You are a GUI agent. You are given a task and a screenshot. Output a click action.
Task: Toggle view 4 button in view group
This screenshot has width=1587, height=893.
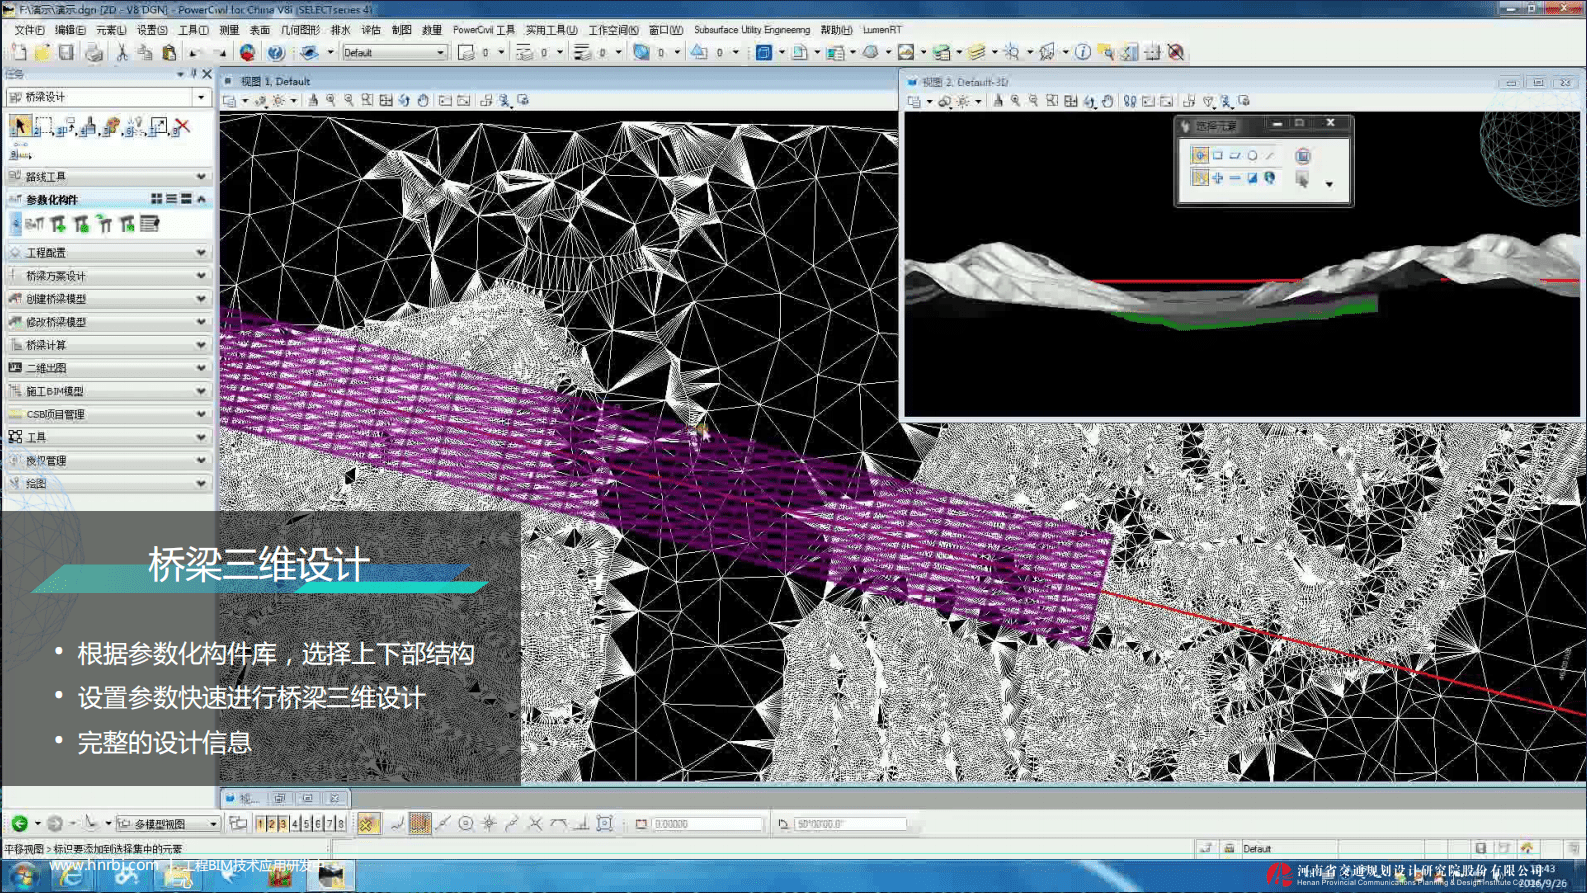pos(295,824)
